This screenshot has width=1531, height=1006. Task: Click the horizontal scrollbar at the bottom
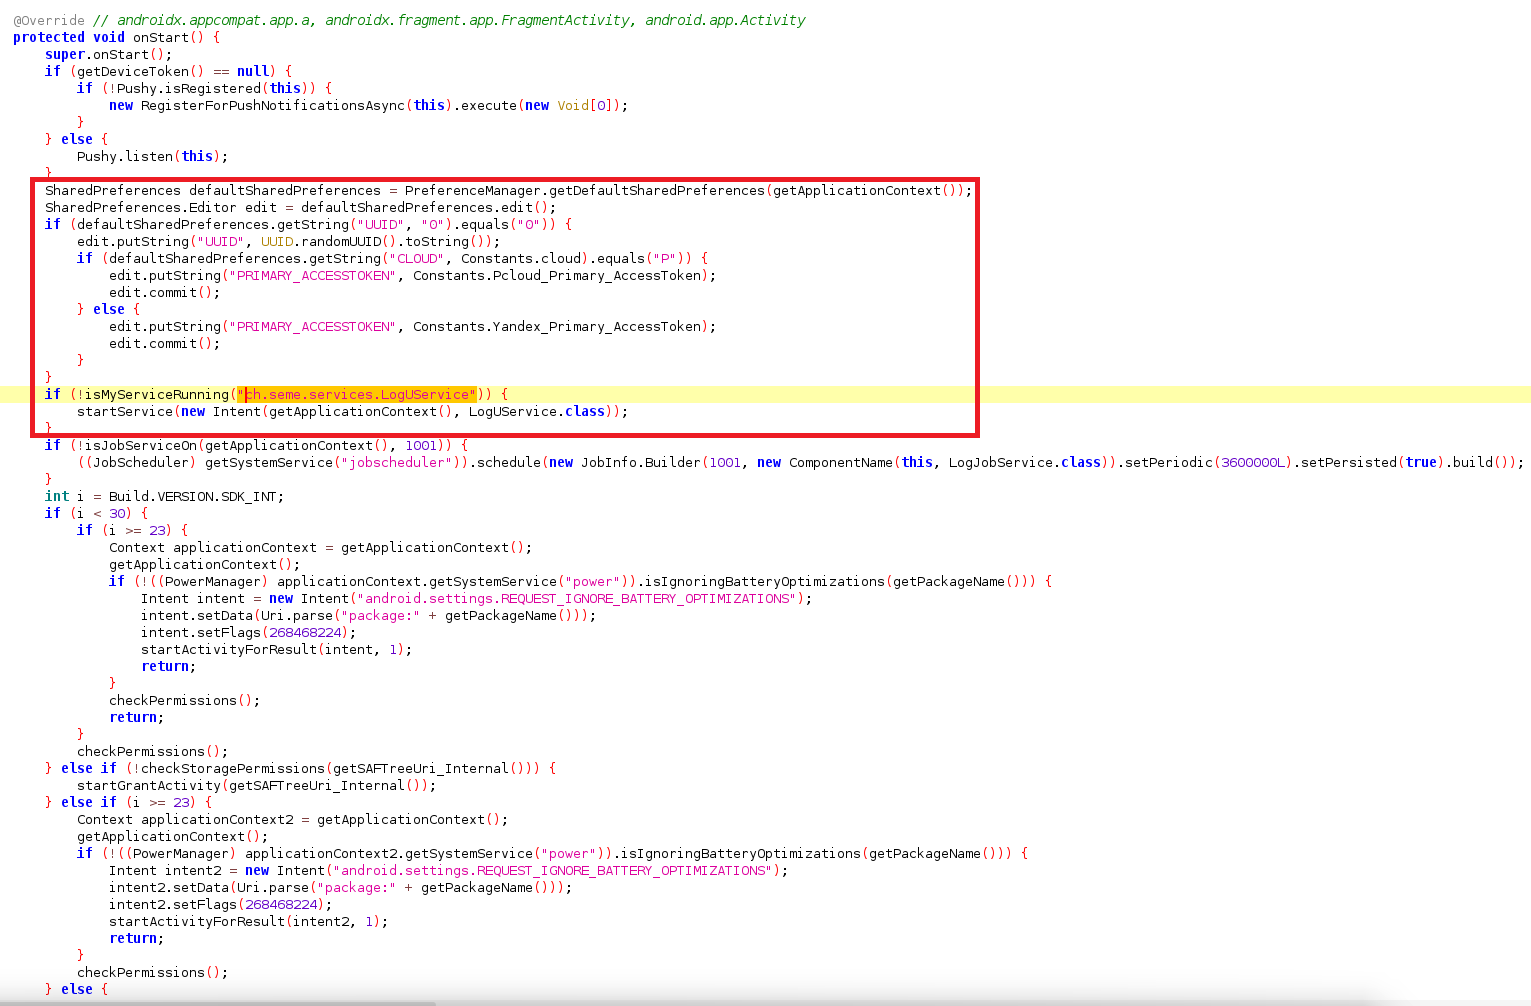tap(218, 1002)
